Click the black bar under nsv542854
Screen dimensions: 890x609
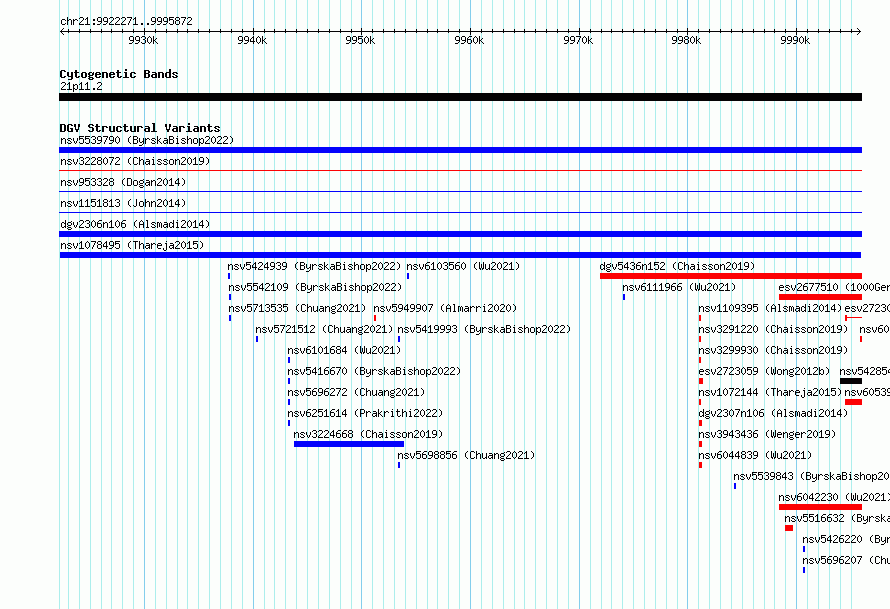(851, 381)
